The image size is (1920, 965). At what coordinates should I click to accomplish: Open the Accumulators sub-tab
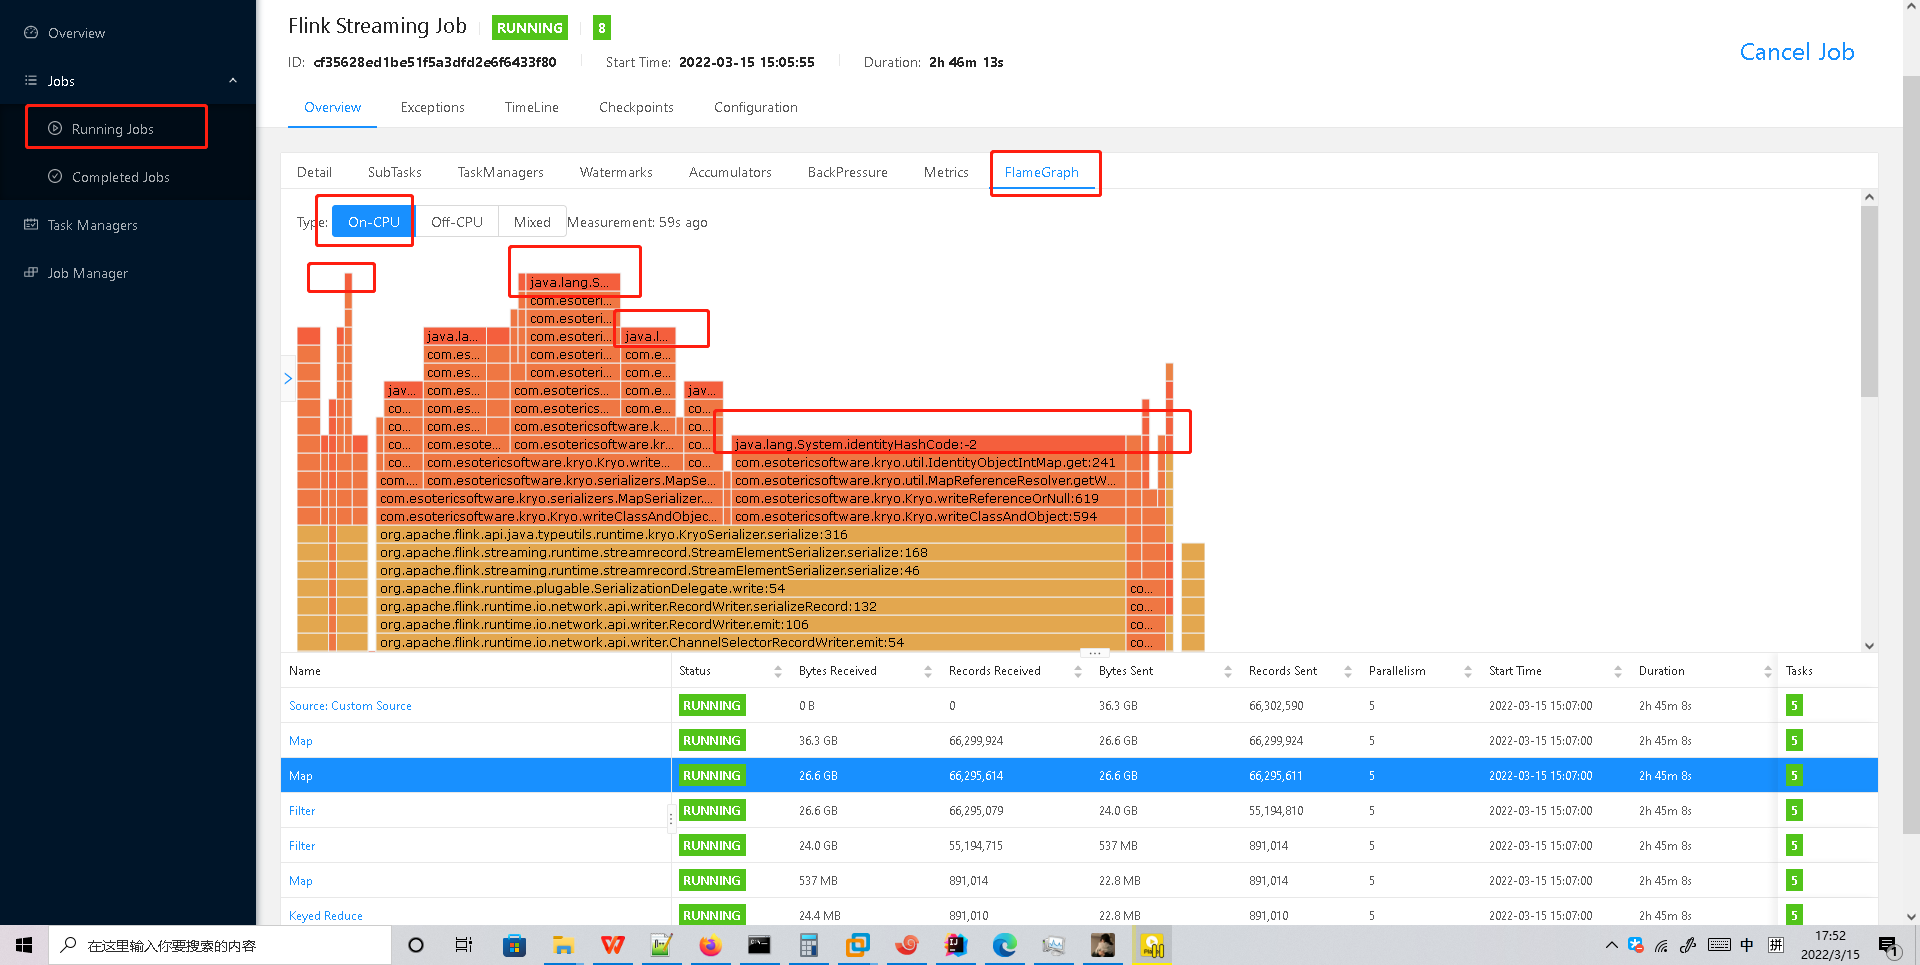730,172
